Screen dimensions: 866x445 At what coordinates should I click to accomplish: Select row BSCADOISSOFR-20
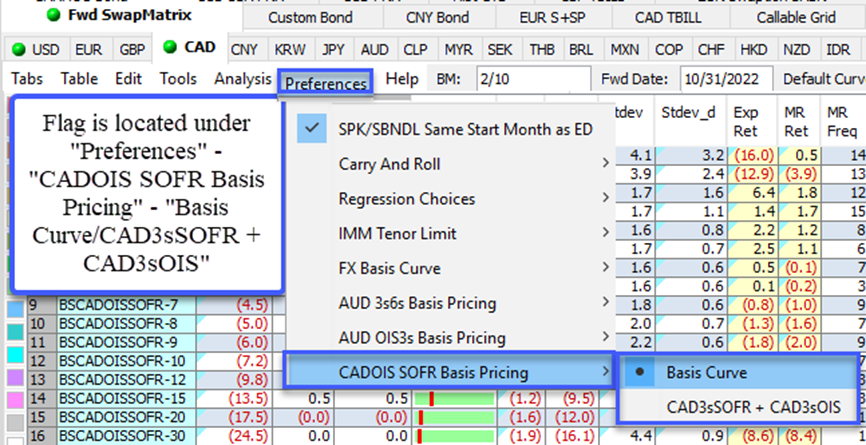tap(126, 417)
